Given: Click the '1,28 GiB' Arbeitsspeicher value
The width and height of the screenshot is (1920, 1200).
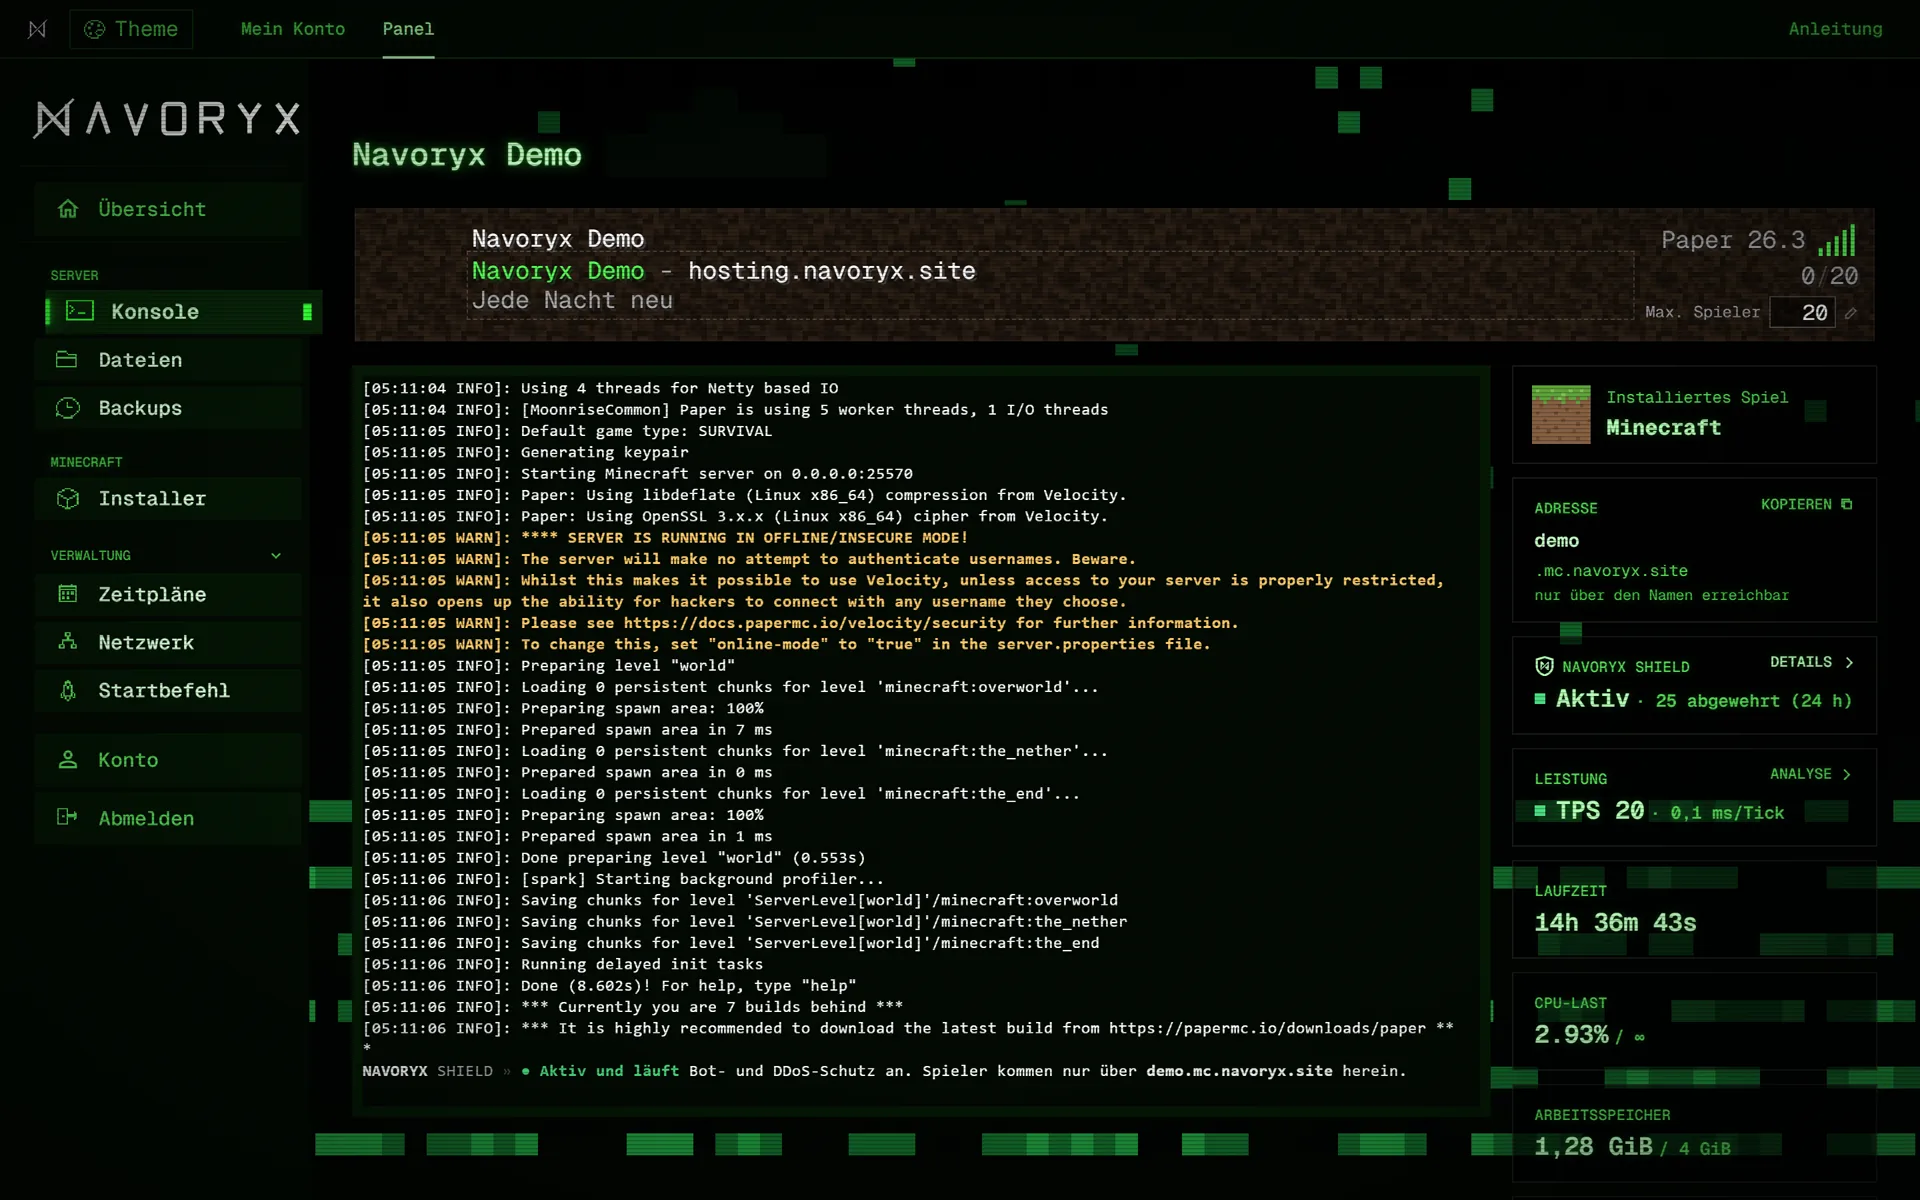Looking at the screenshot, I should 1593,1147.
